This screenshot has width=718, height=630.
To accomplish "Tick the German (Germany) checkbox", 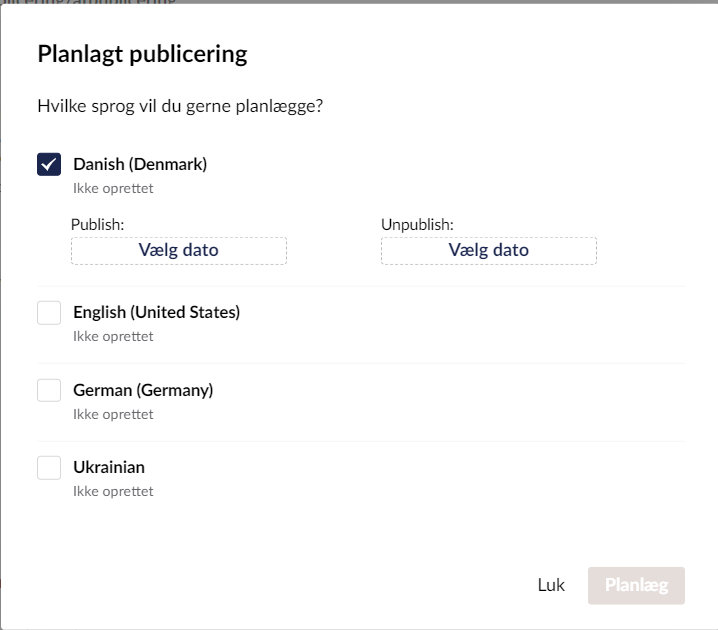I will [x=49, y=390].
